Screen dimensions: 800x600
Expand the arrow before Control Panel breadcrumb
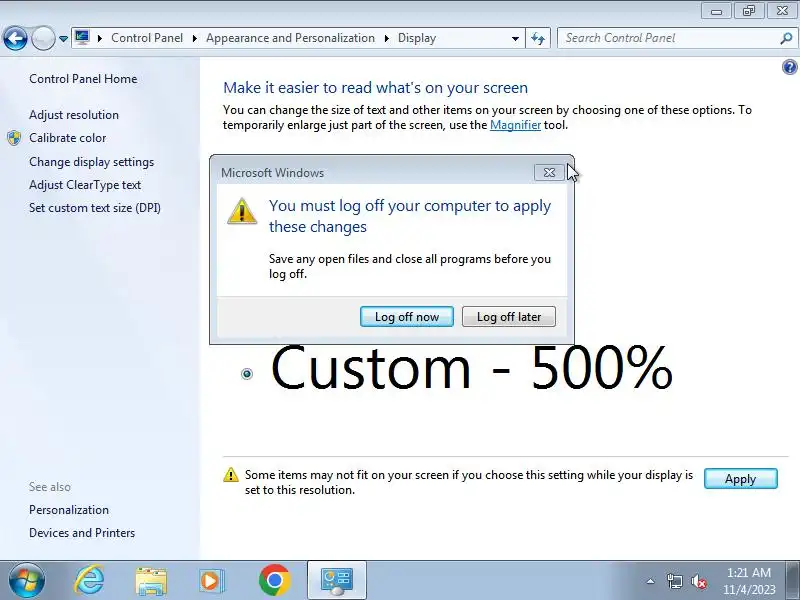pos(99,38)
